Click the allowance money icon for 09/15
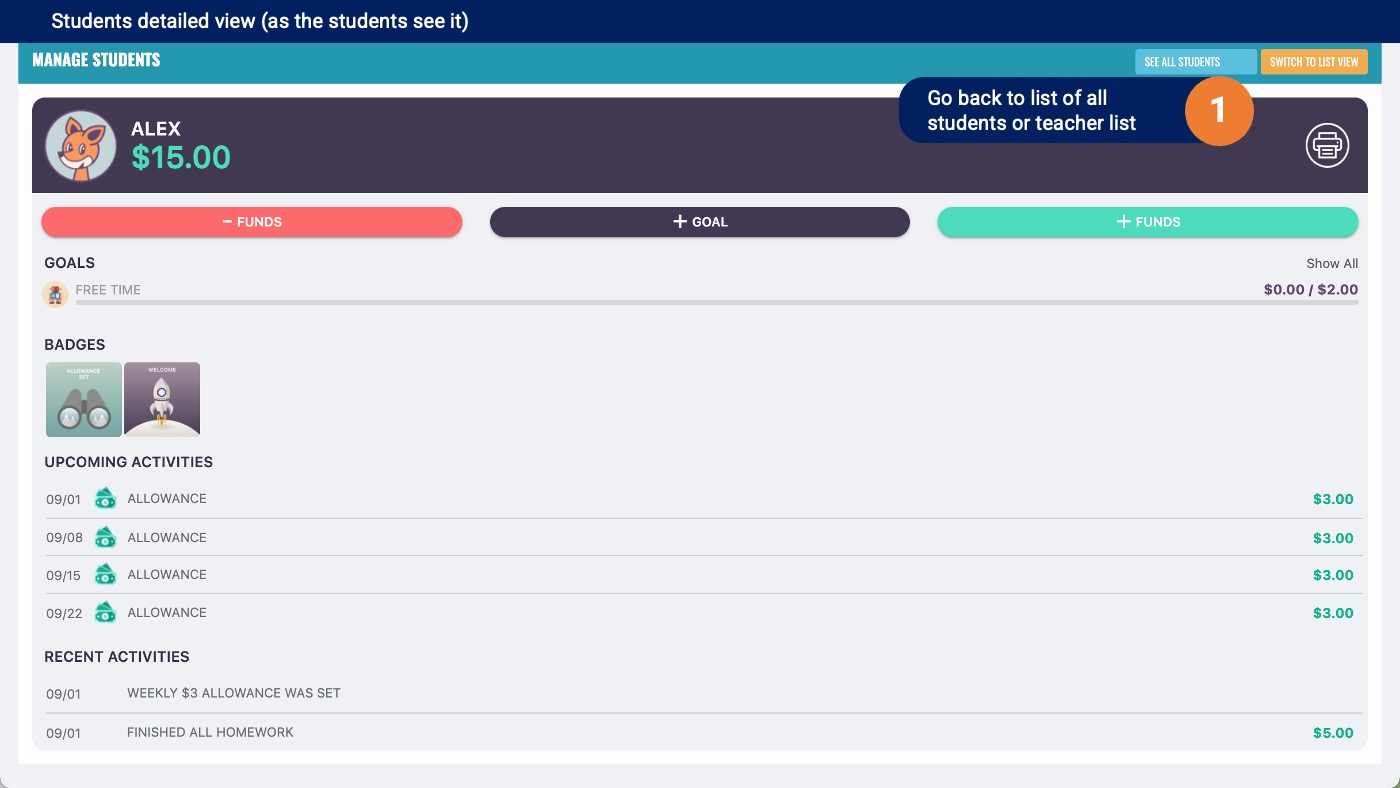1400x788 pixels. (x=105, y=575)
